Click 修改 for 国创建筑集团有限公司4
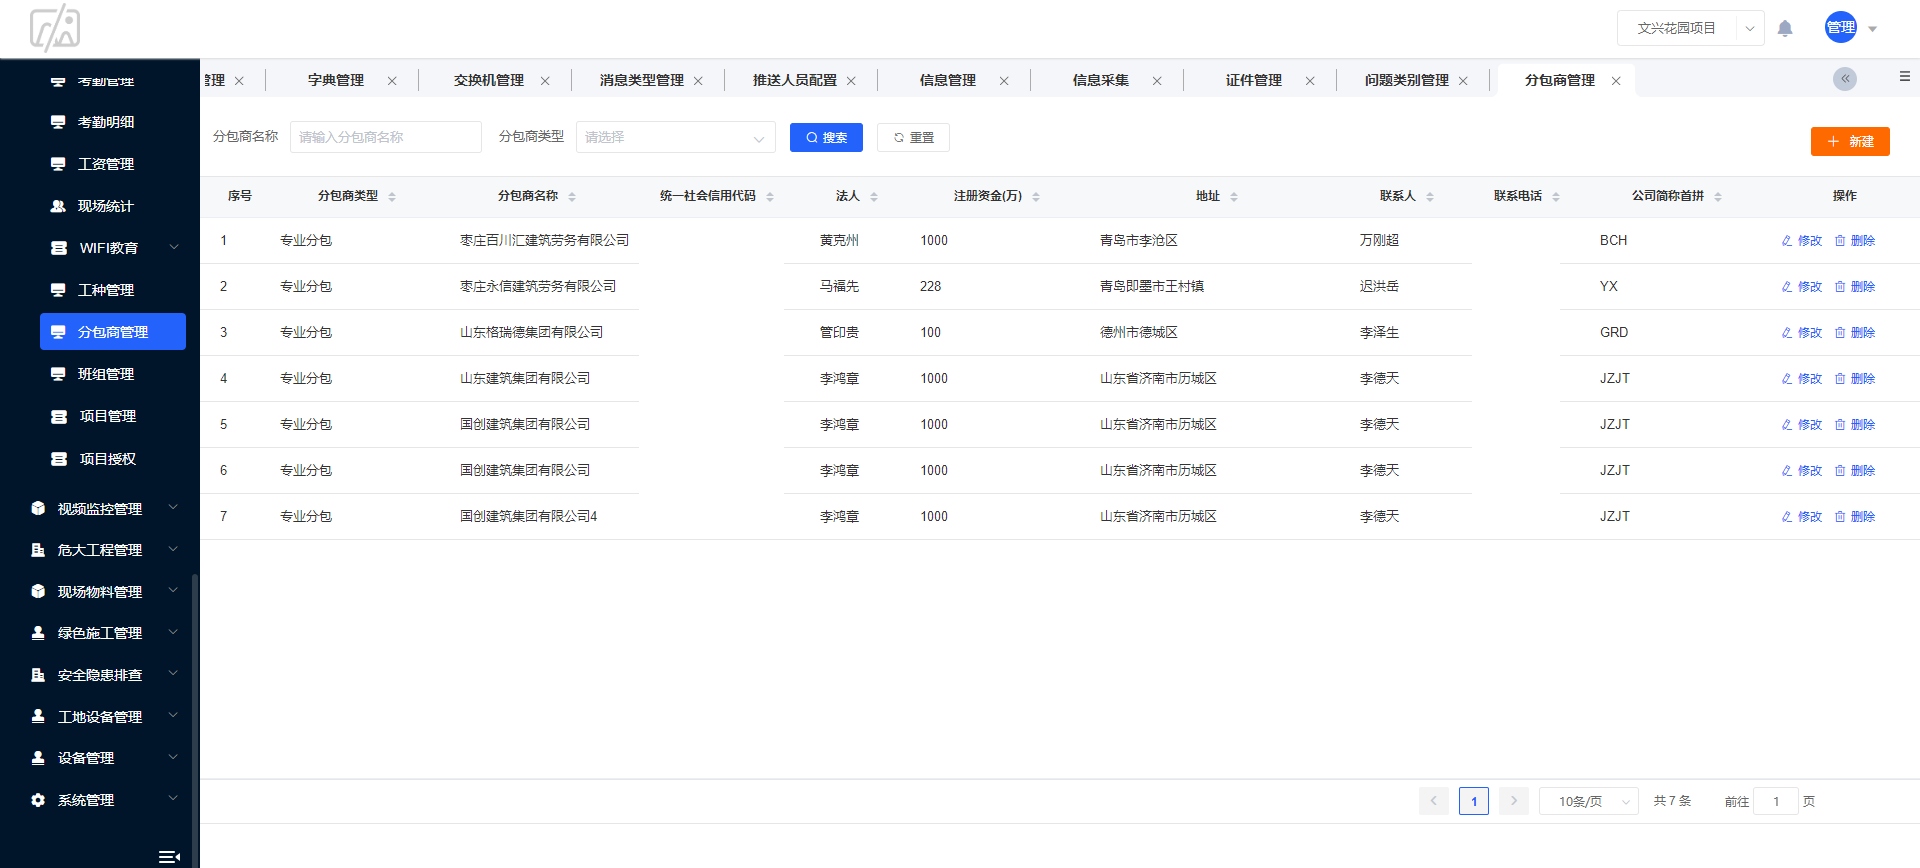1920x868 pixels. click(1802, 517)
